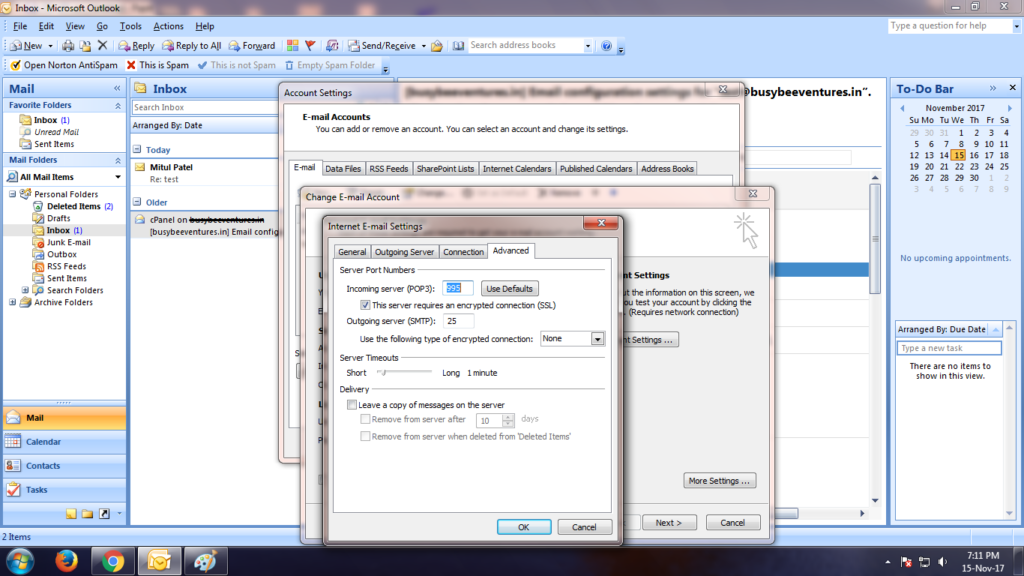The image size is (1024, 576).
Task: Confirm Internet E-mail Settings with OK
Action: point(524,527)
